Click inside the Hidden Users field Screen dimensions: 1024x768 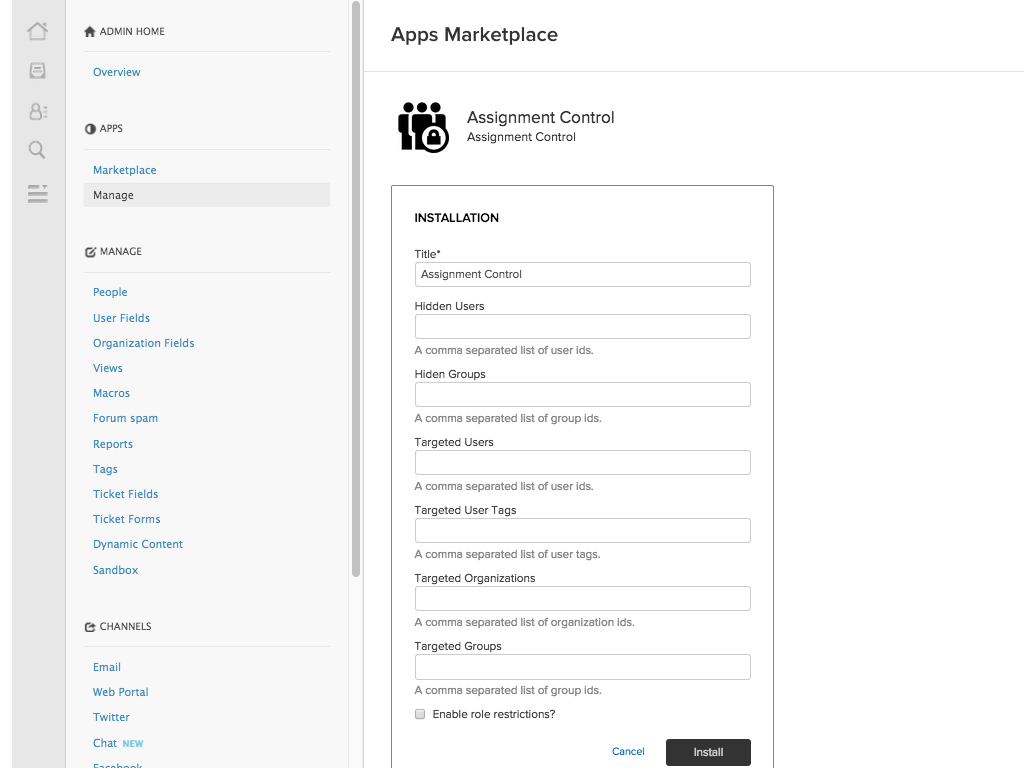pos(582,326)
